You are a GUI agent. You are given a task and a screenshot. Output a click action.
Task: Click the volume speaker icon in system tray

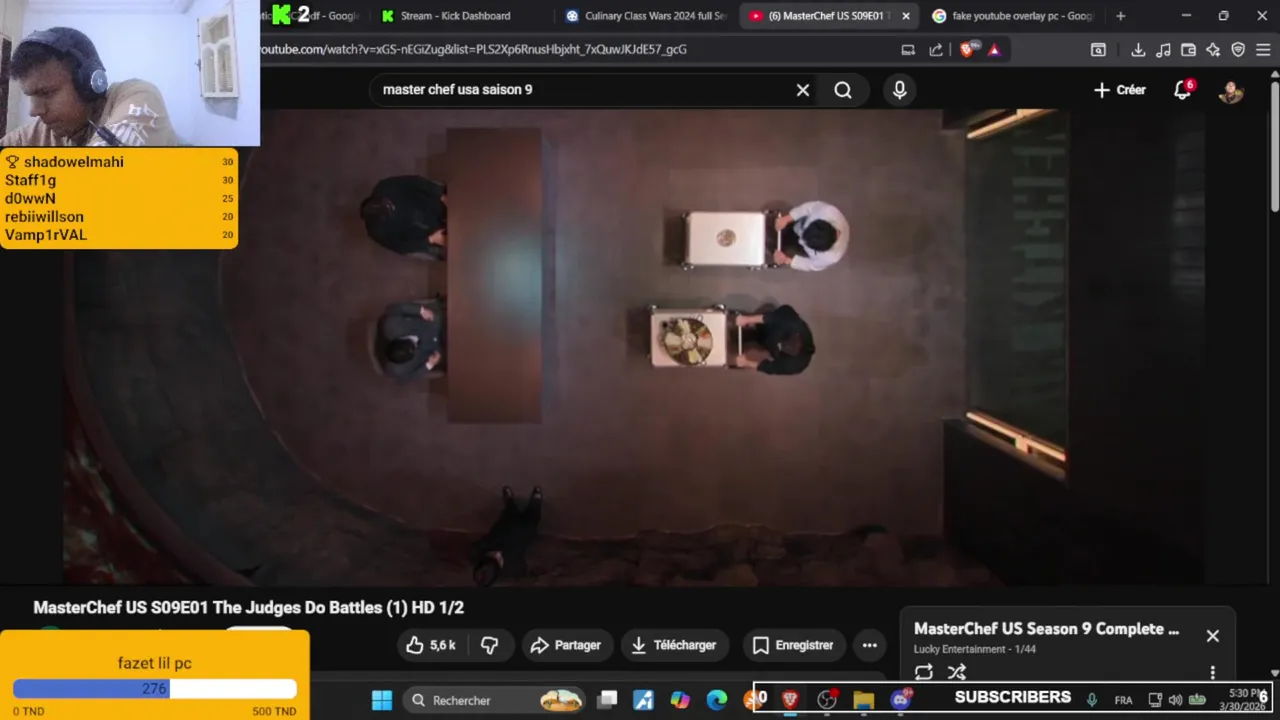[1175, 700]
